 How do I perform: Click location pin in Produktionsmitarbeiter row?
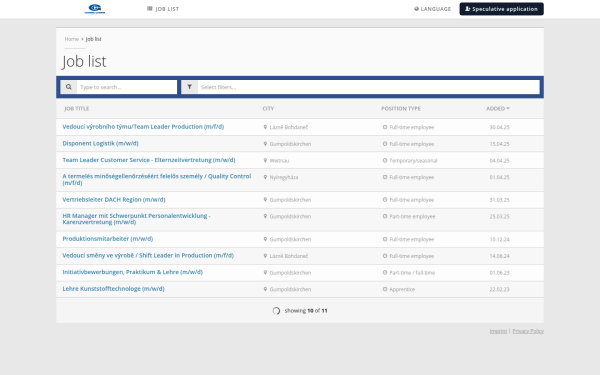[265, 239]
